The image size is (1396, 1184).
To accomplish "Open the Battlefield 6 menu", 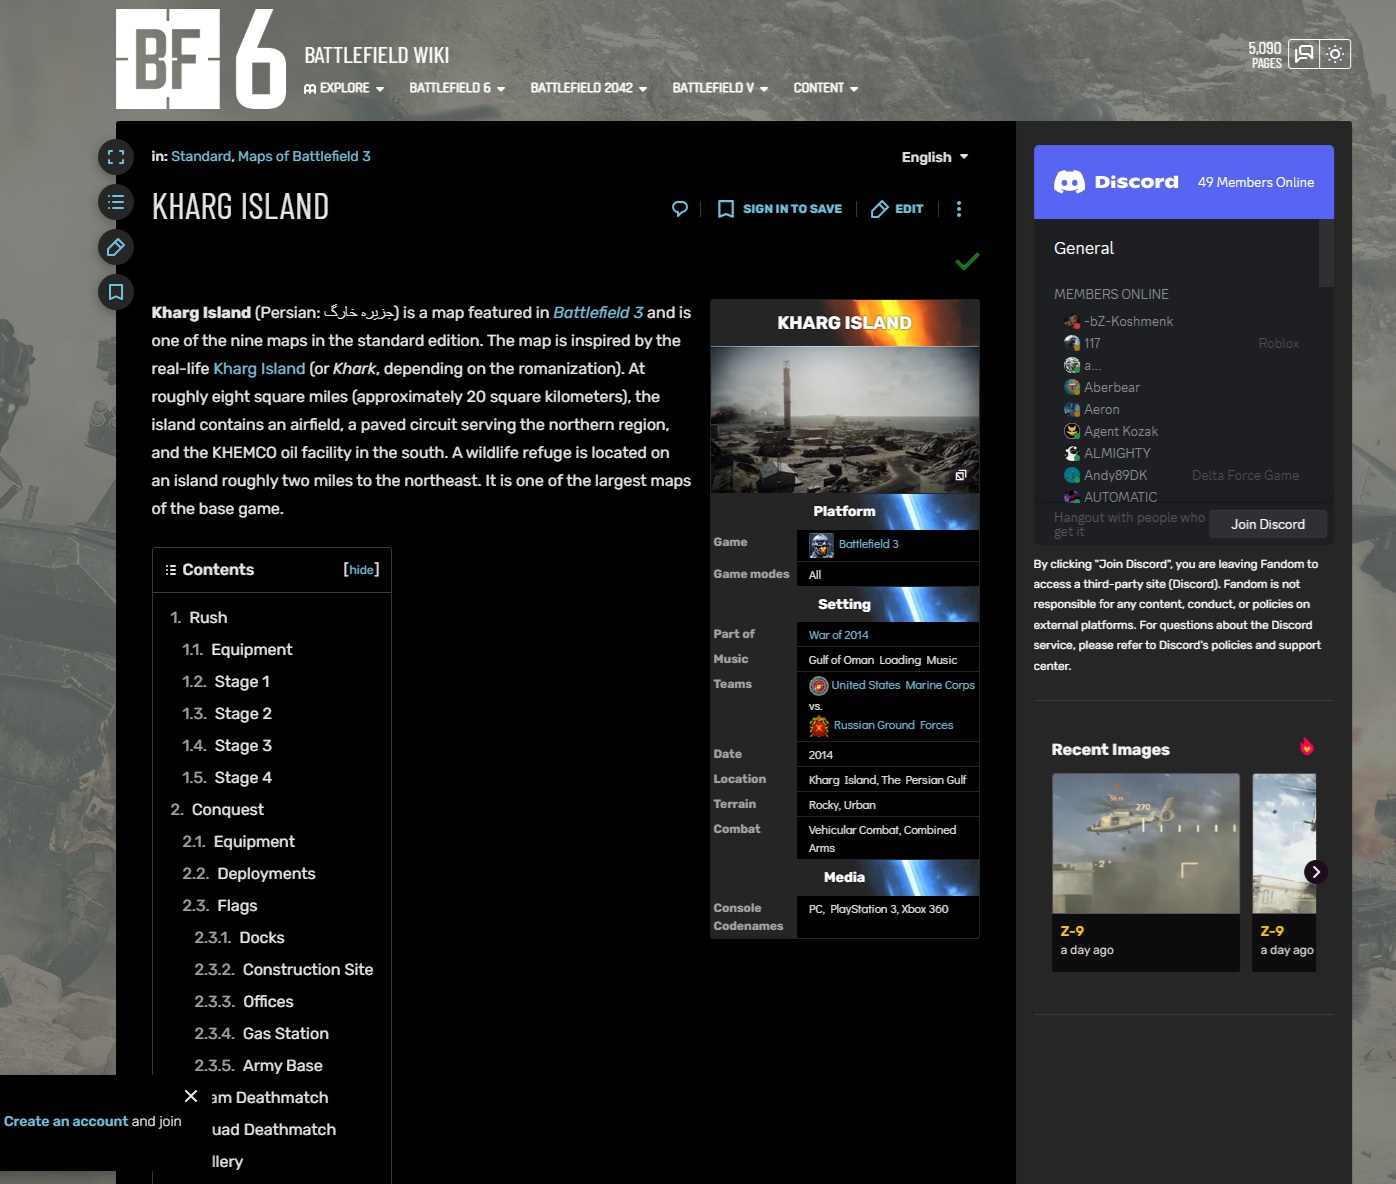I will tap(457, 88).
